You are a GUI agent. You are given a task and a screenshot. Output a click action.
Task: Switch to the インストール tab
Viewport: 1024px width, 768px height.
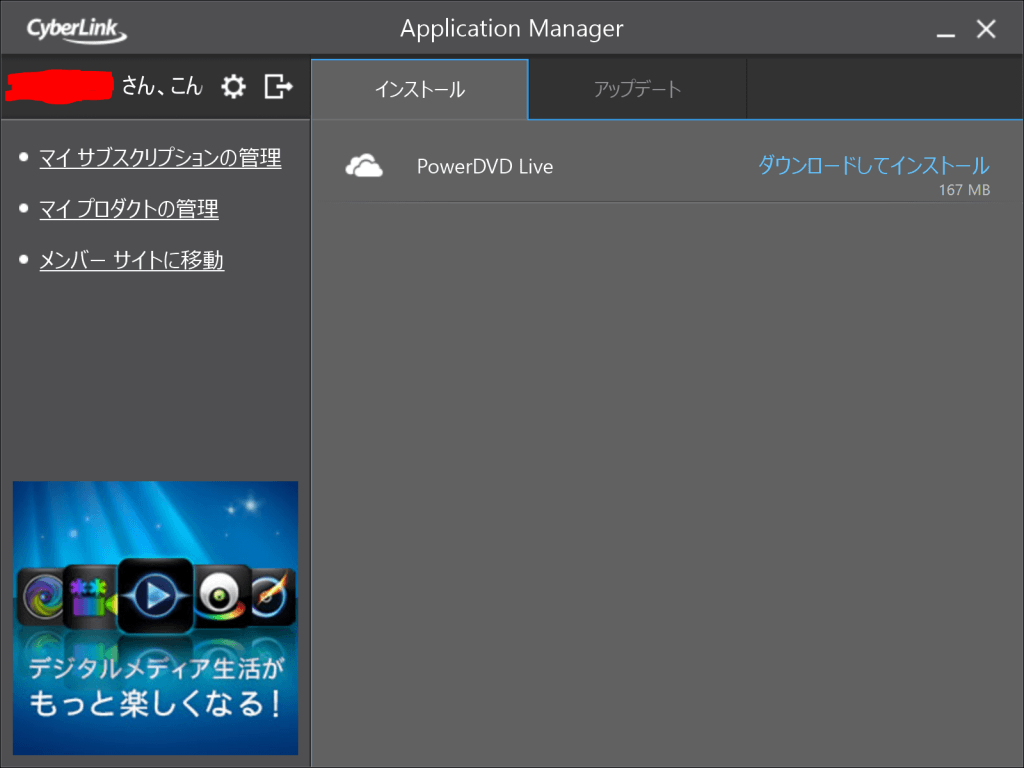click(x=420, y=89)
